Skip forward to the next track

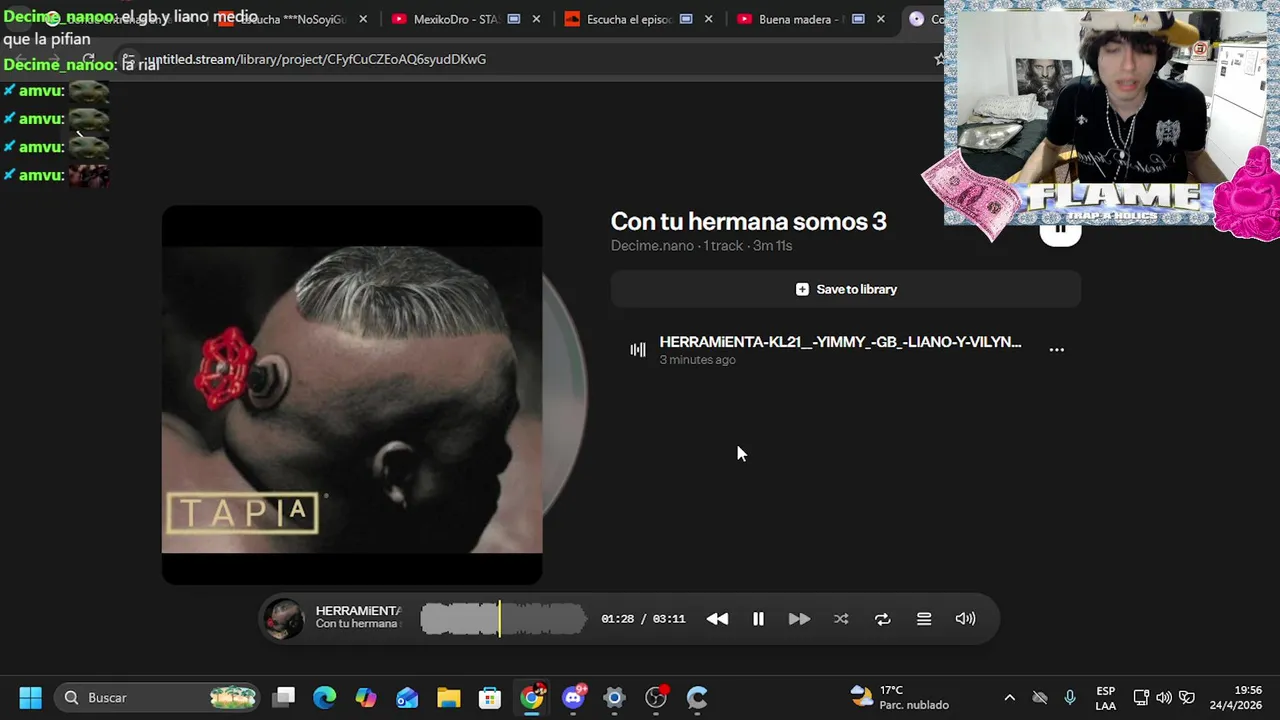point(799,619)
